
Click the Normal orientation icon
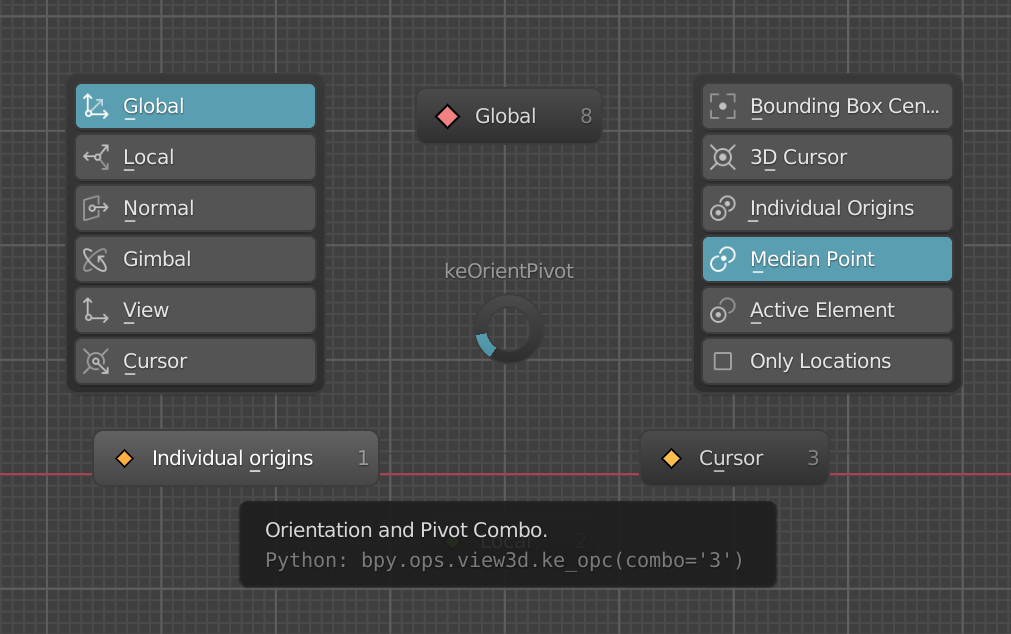tap(96, 208)
